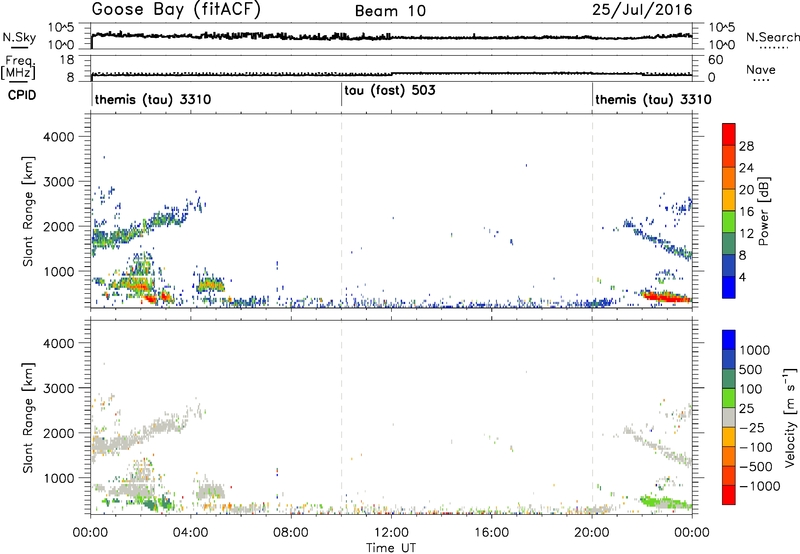Pick the light green Power segment between 12 and 16

pos(729,222)
